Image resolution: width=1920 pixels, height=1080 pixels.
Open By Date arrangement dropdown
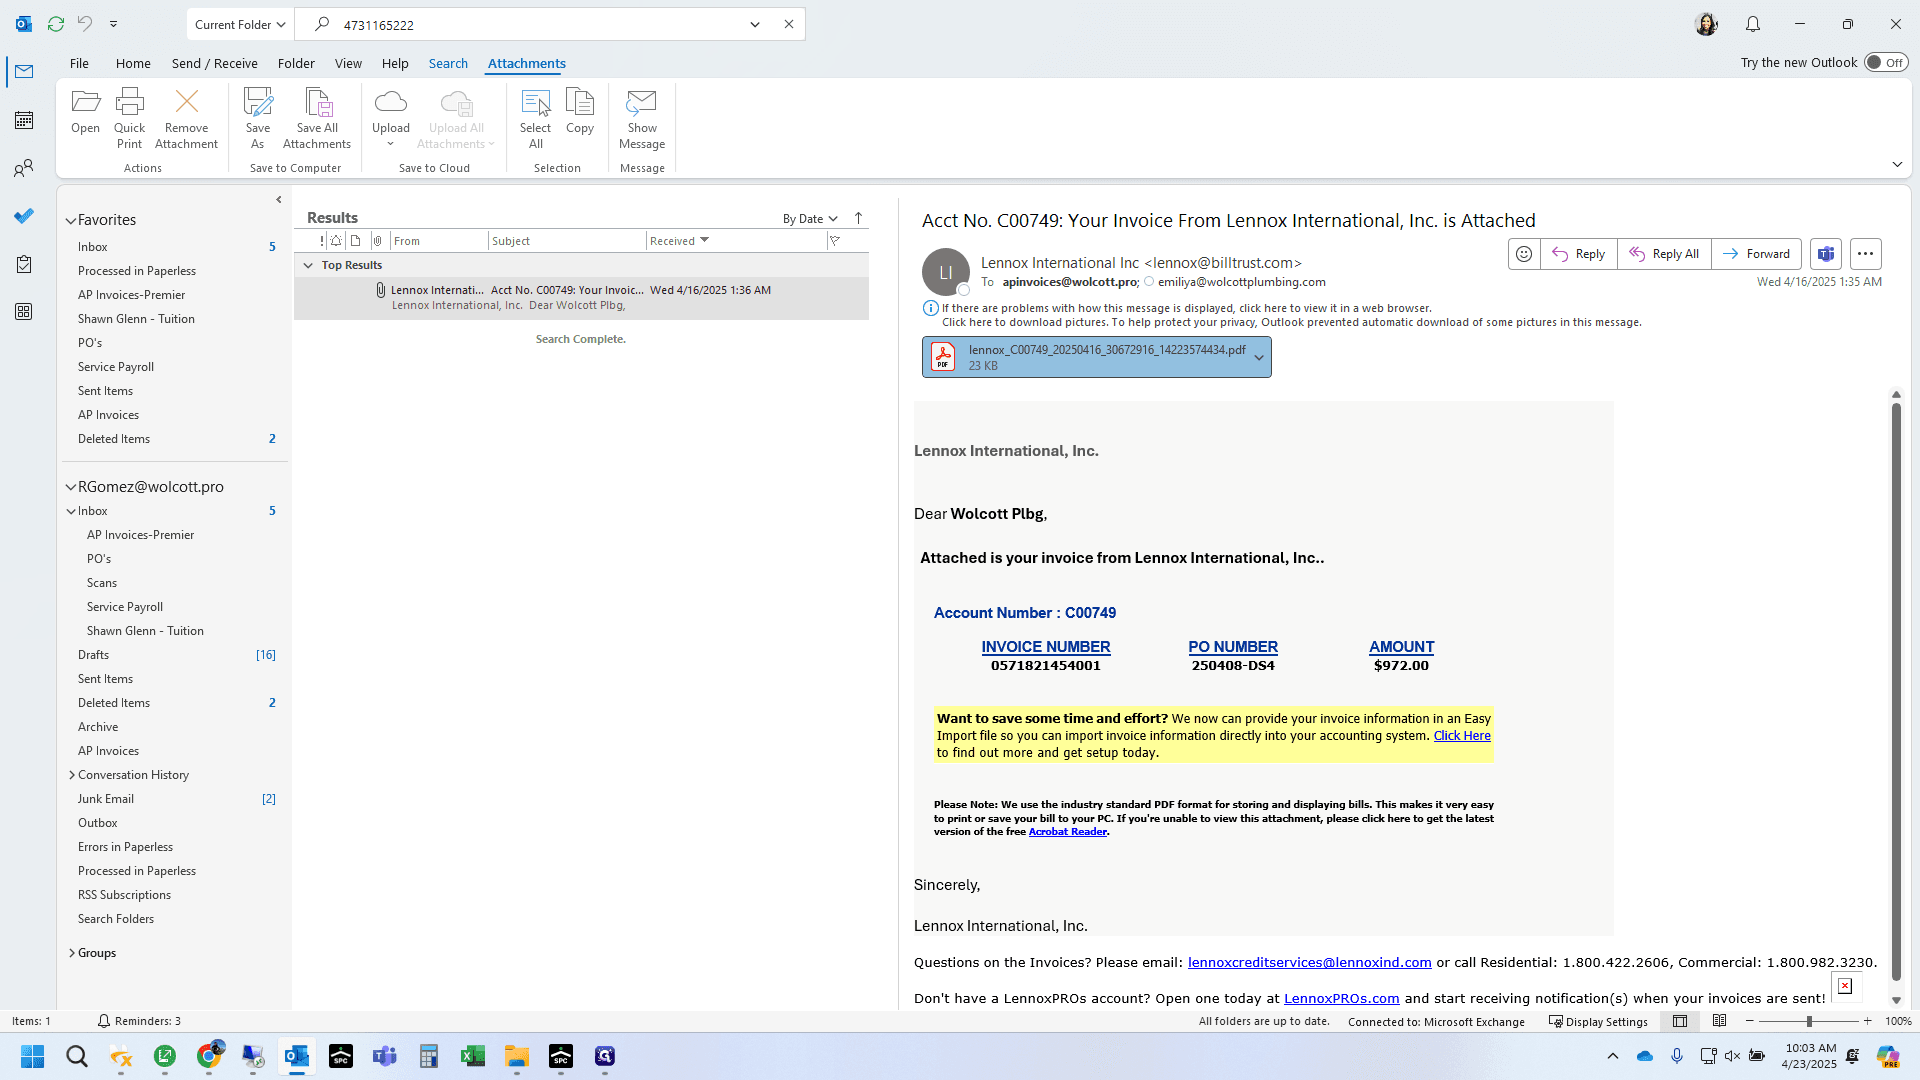coord(810,219)
